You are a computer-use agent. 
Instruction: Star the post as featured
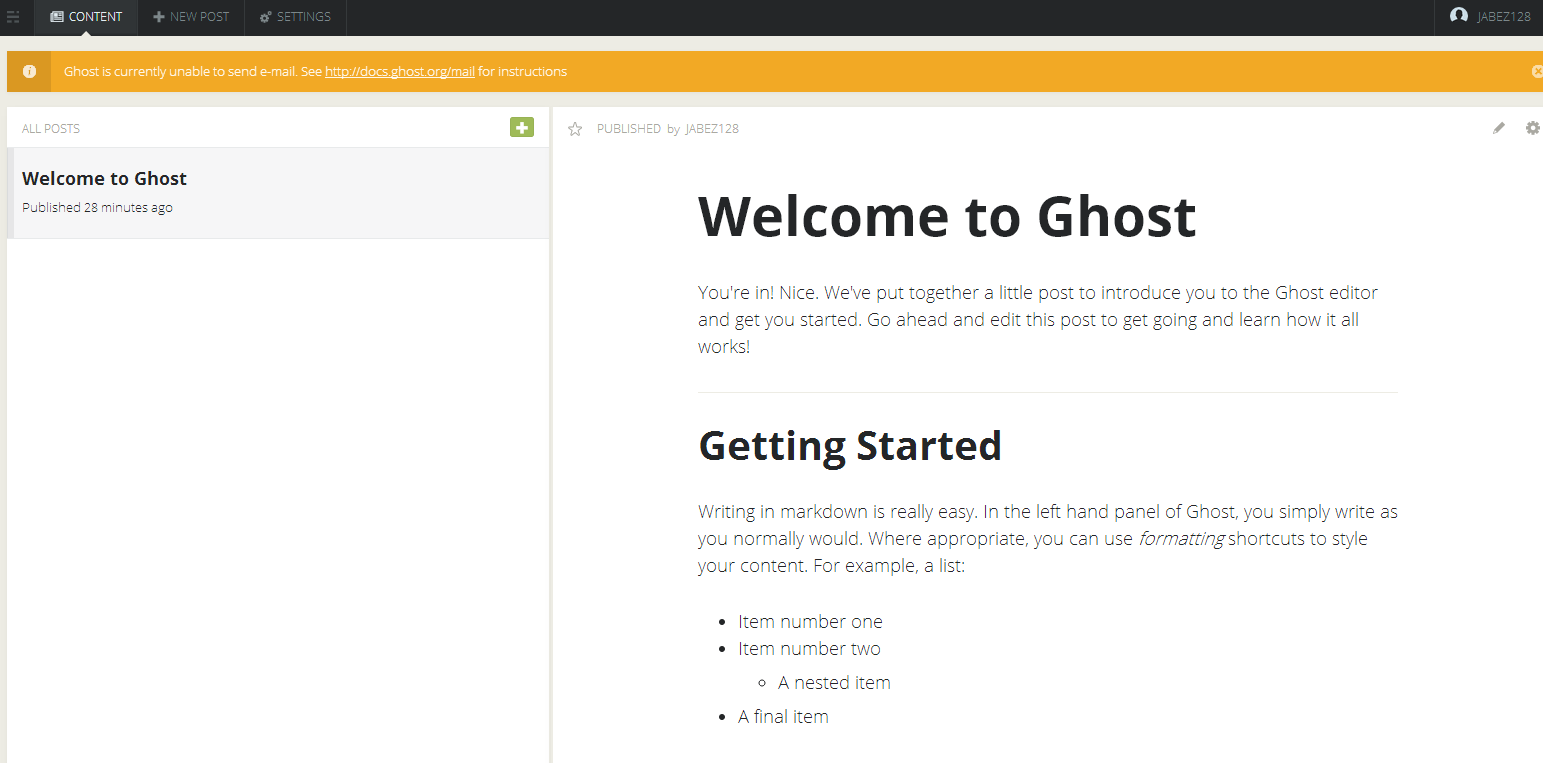(575, 129)
